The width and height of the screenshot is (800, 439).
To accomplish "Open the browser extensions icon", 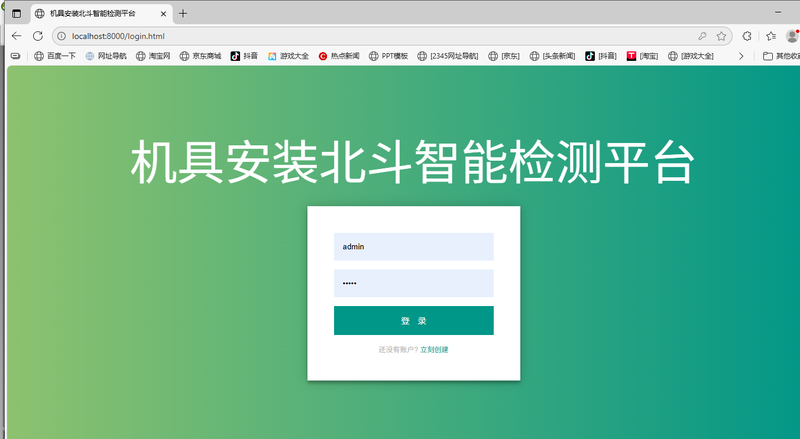I will tap(747, 36).
